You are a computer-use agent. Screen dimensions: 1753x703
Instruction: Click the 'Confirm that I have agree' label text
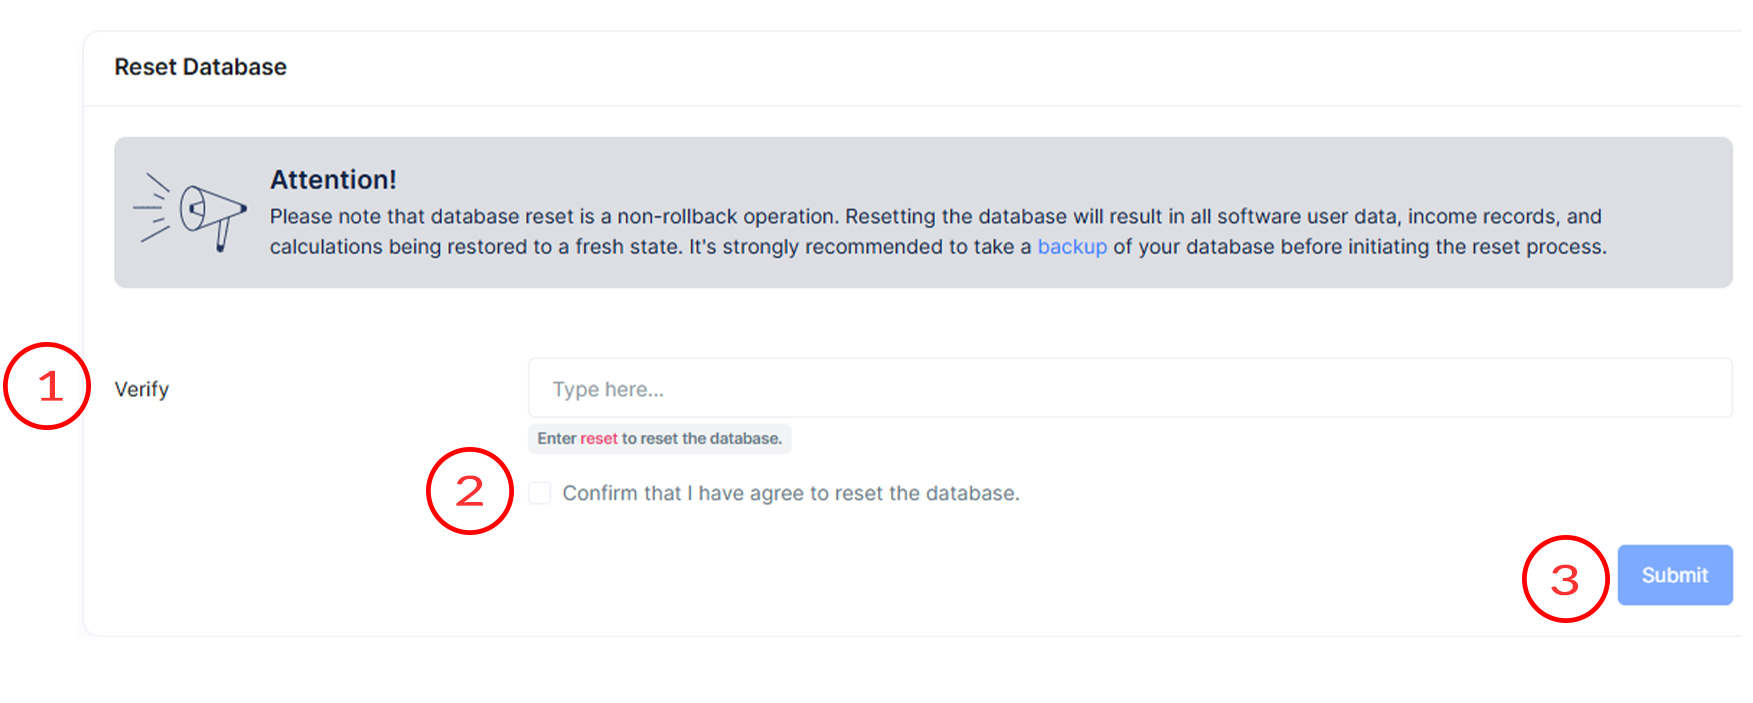790,493
